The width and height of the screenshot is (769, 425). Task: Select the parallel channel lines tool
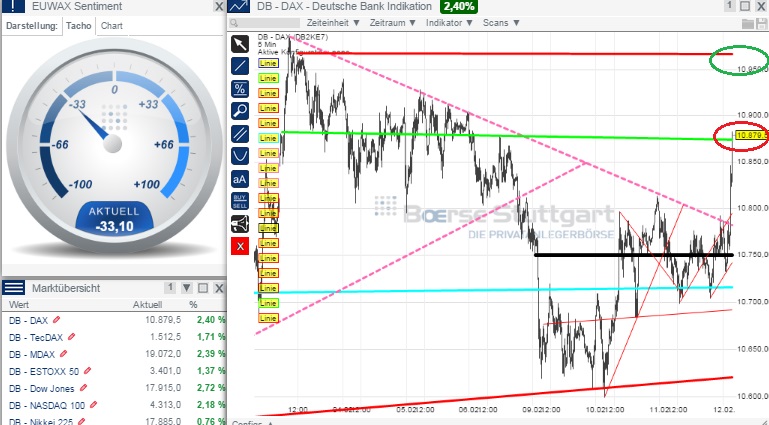point(240,134)
